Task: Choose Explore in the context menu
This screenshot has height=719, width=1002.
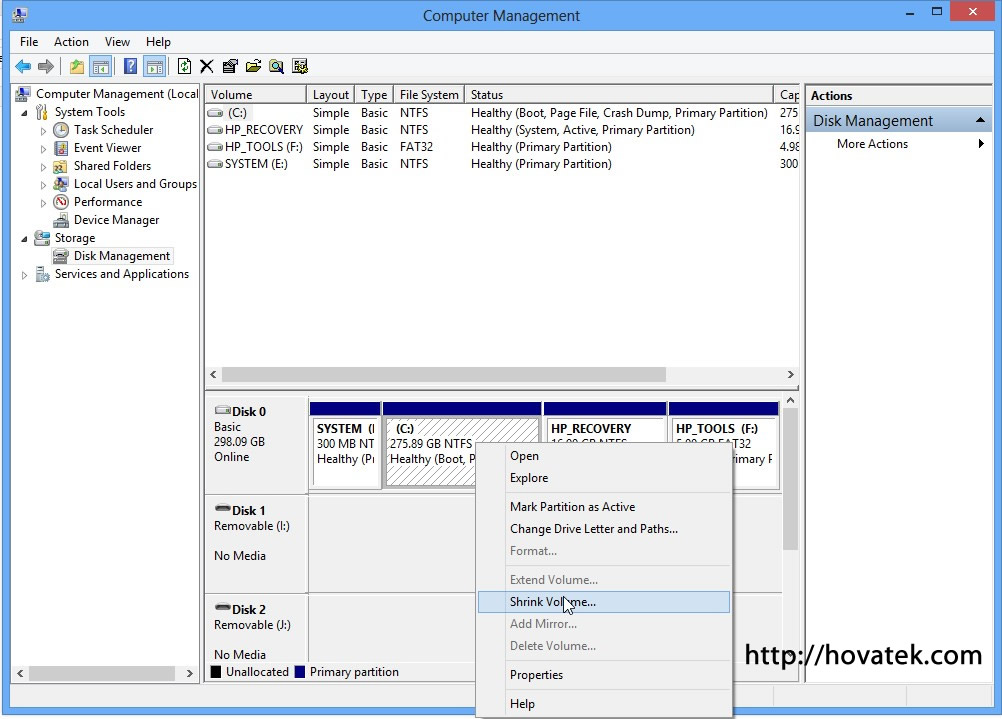Action: 603,478
